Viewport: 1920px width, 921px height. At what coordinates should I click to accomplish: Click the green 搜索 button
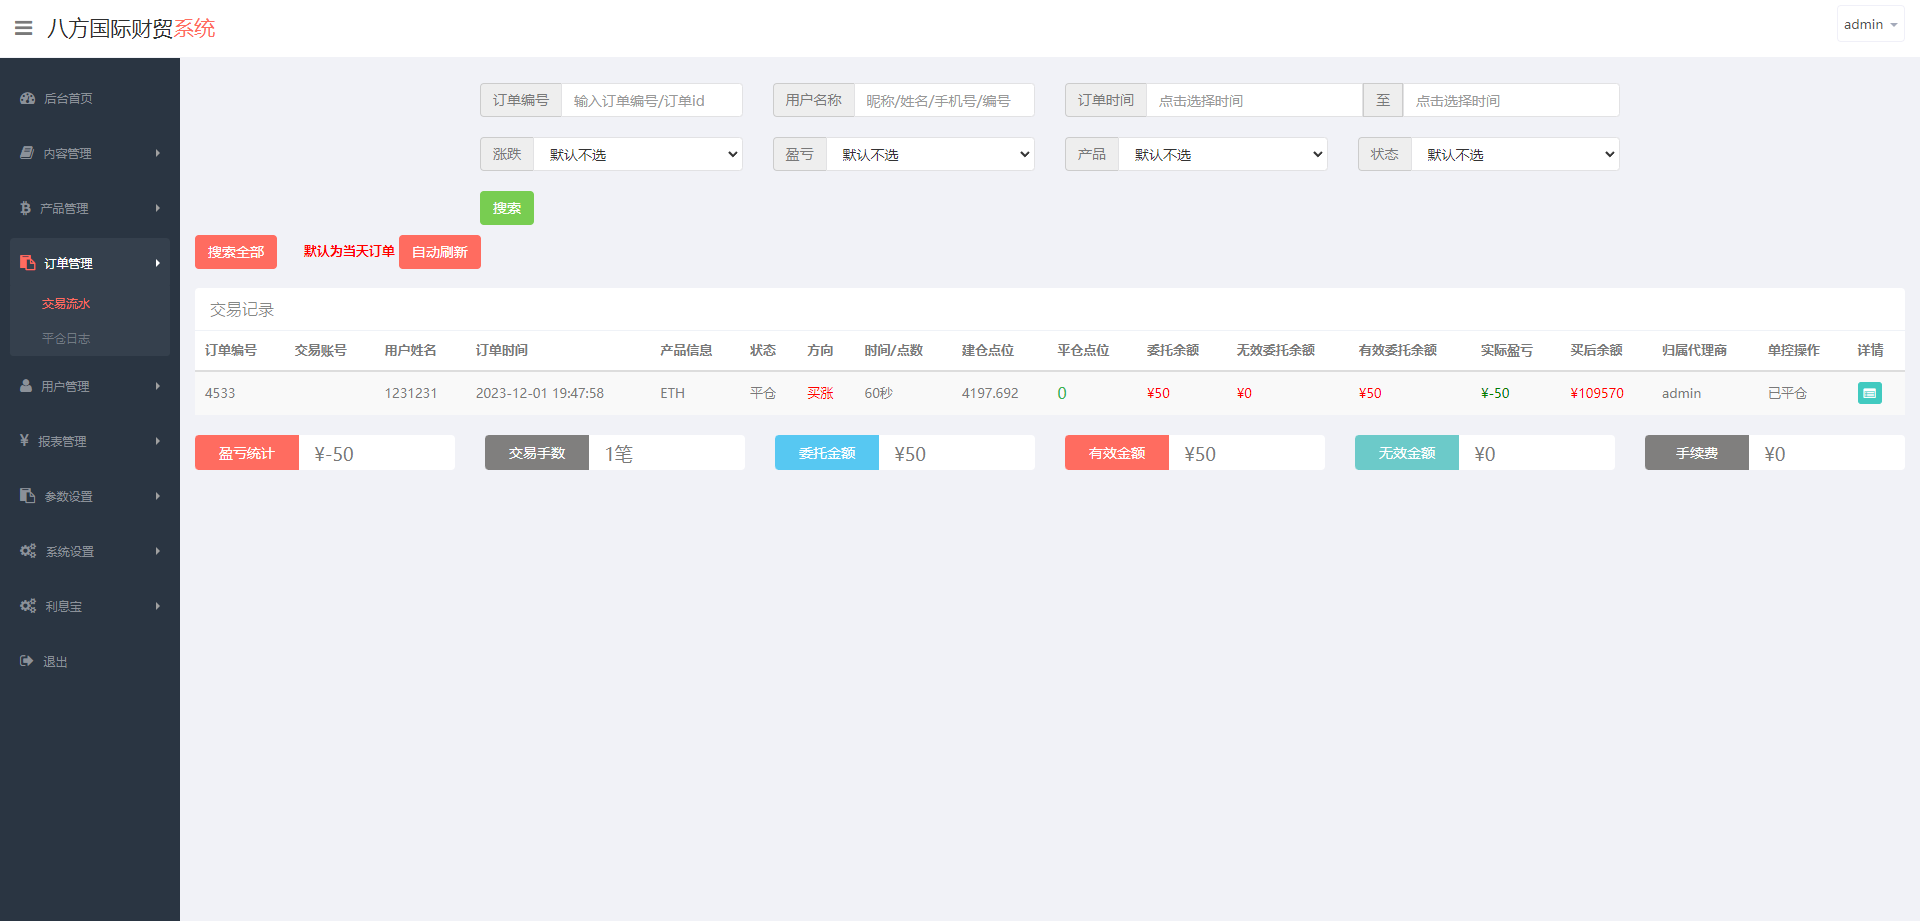pyautogui.click(x=507, y=208)
